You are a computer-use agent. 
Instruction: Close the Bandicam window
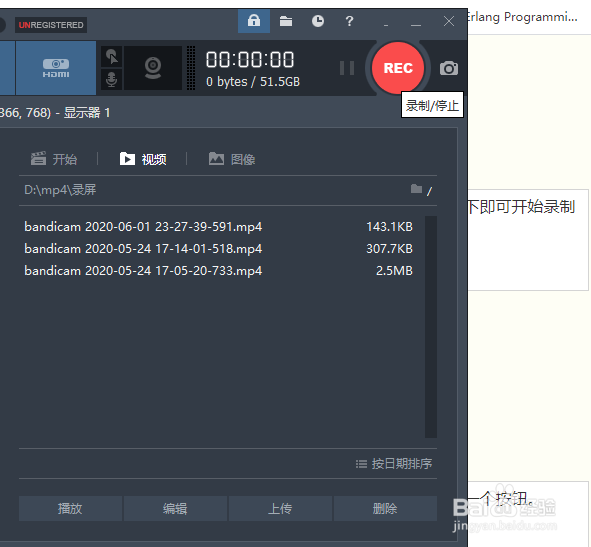[x=449, y=21]
